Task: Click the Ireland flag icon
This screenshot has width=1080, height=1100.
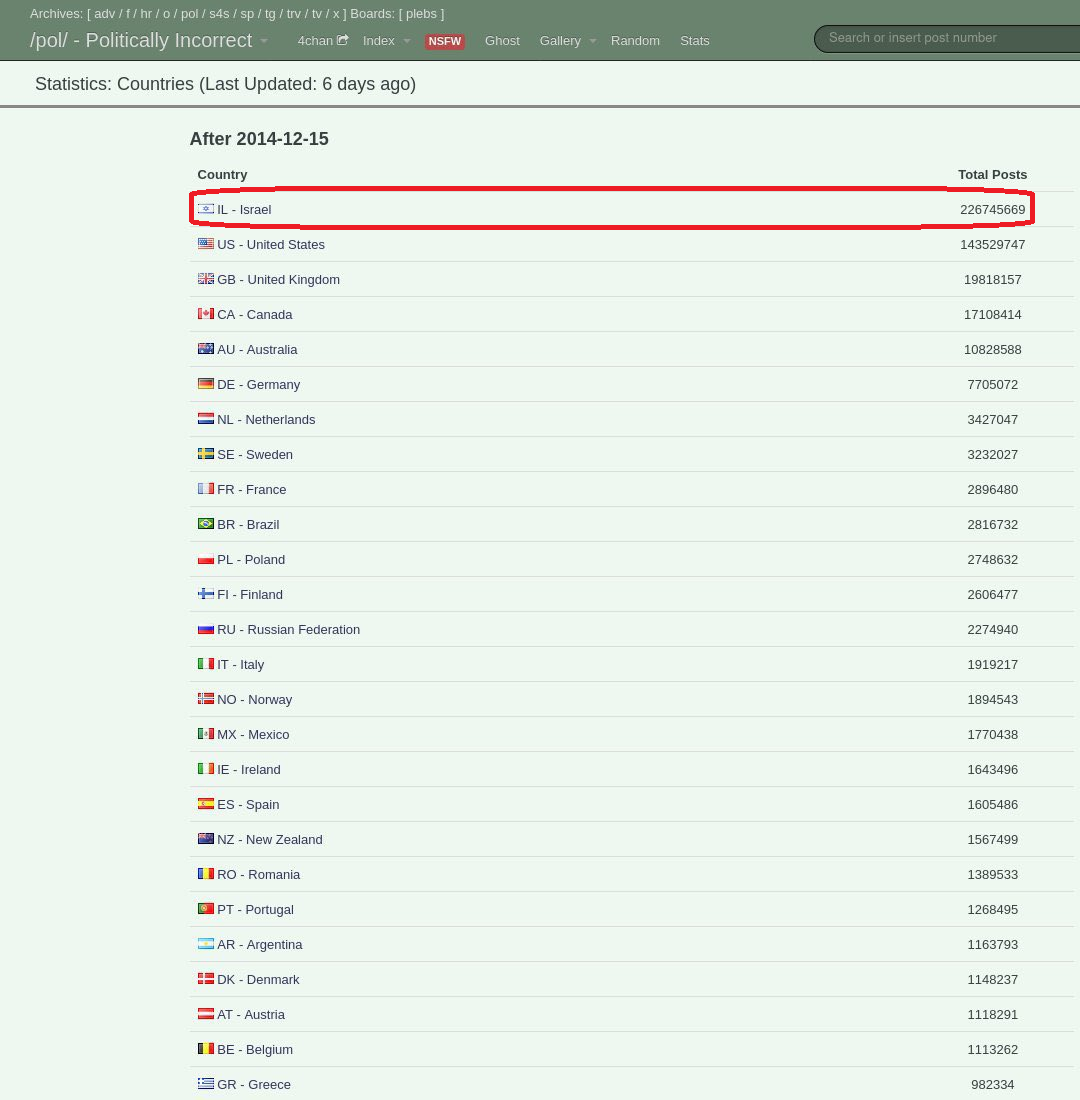Action: point(206,769)
